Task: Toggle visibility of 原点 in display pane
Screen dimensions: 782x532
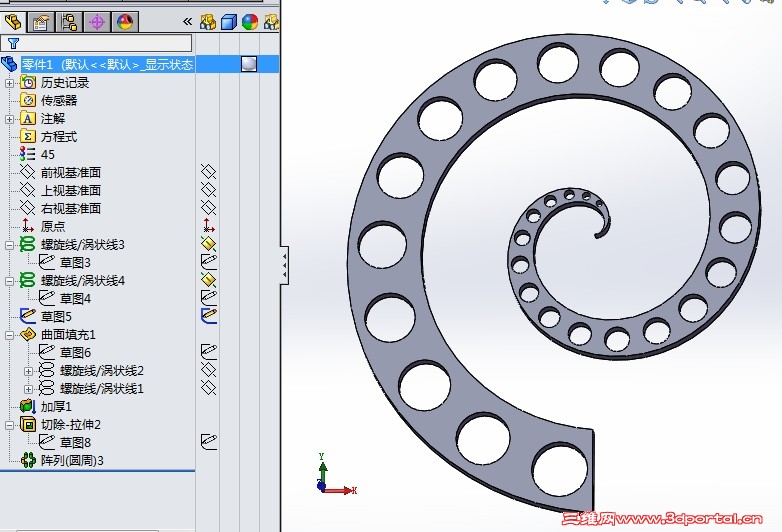Action: pyautogui.click(x=208, y=226)
